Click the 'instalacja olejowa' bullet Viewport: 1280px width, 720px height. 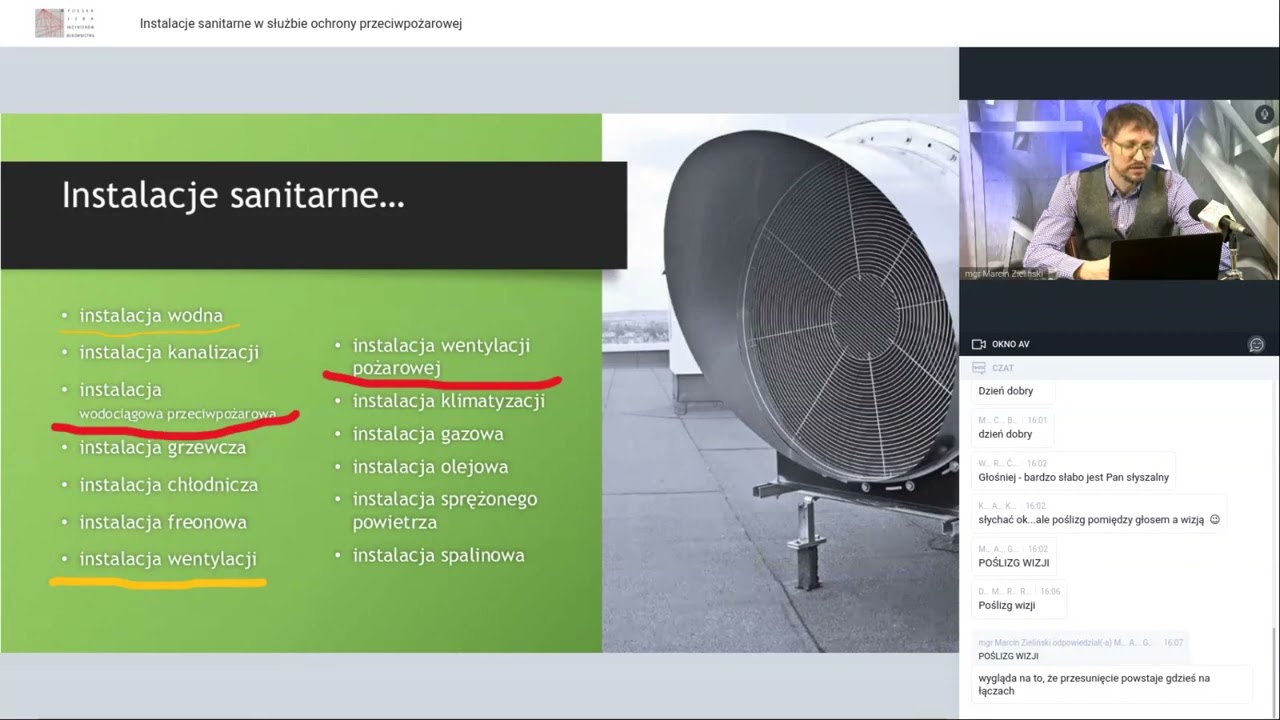(x=430, y=467)
